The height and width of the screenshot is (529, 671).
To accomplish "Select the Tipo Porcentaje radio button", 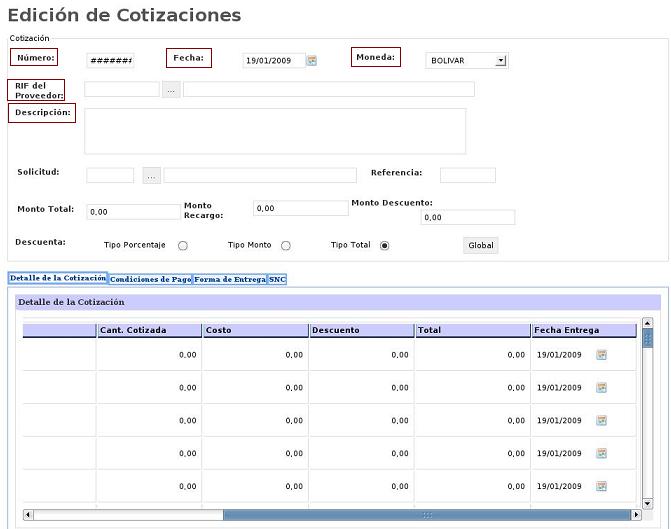I will (x=183, y=245).
